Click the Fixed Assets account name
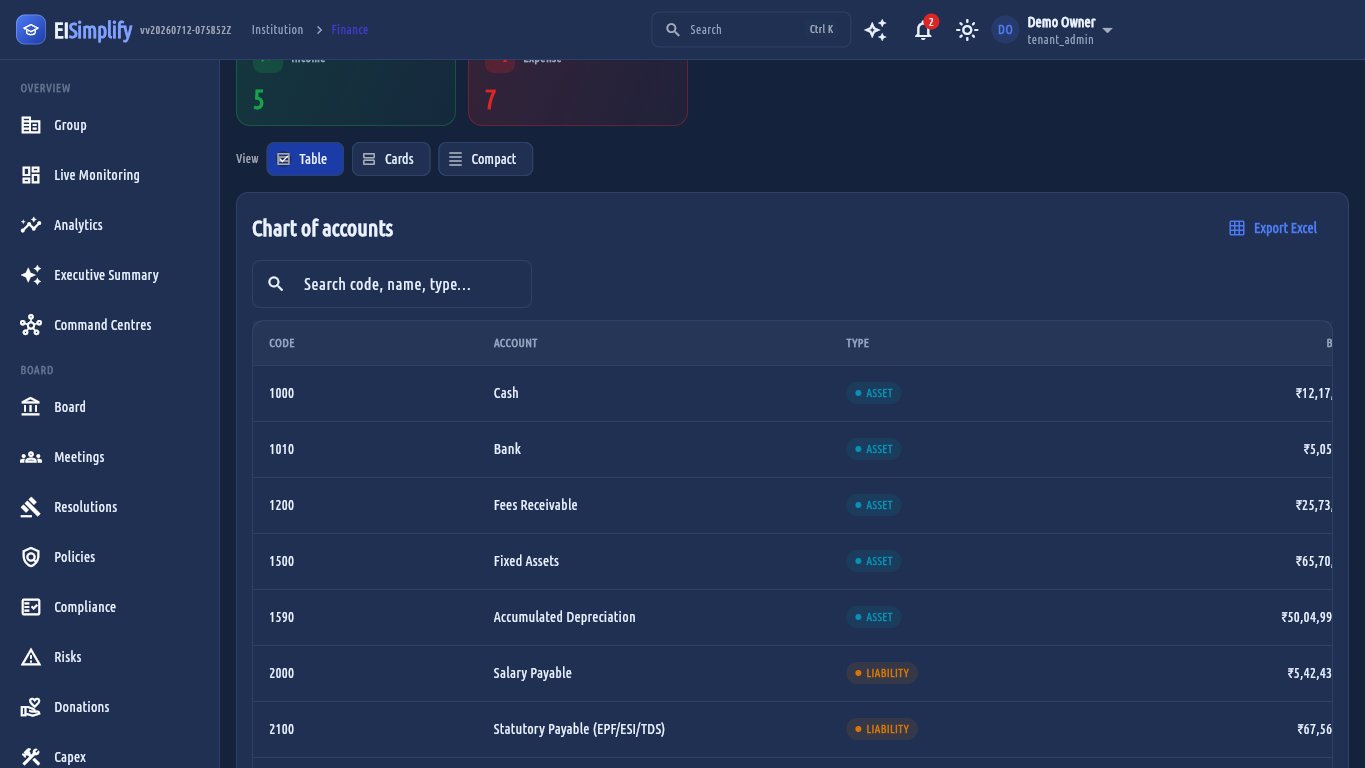This screenshot has height=768, width=1365. (526, 561)
